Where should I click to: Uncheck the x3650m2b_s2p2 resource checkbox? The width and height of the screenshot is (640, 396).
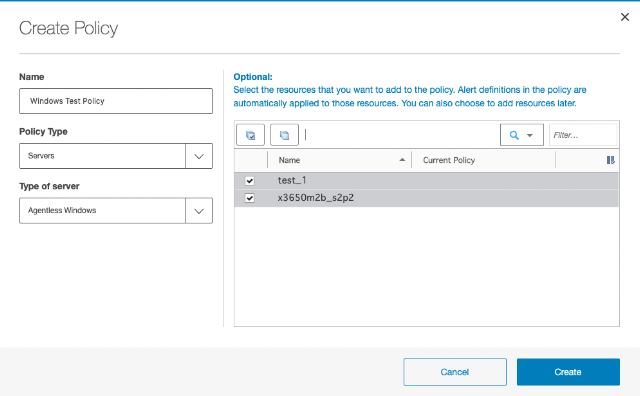[x=249, y=198]
